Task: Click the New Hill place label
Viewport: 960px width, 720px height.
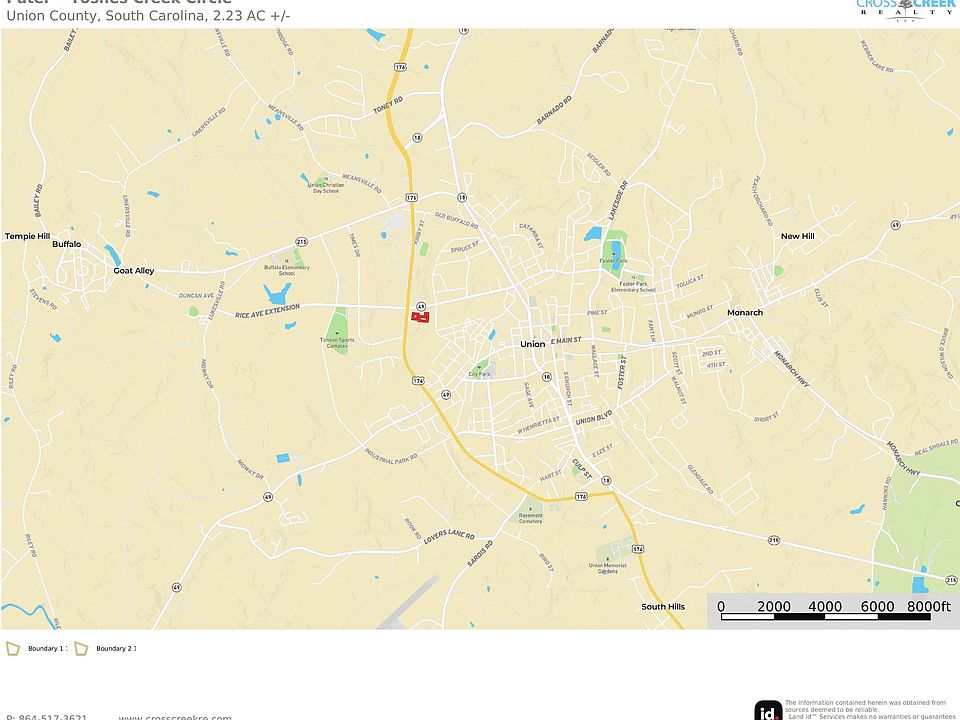Action: coord(797,236)
